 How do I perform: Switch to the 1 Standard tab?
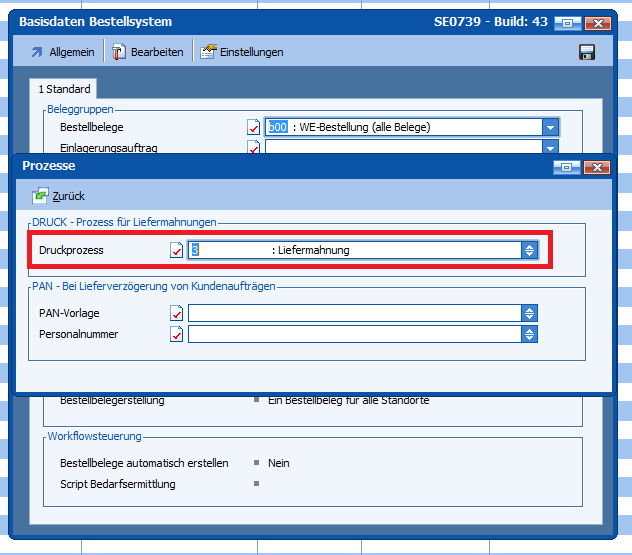[x=65, y=89]
